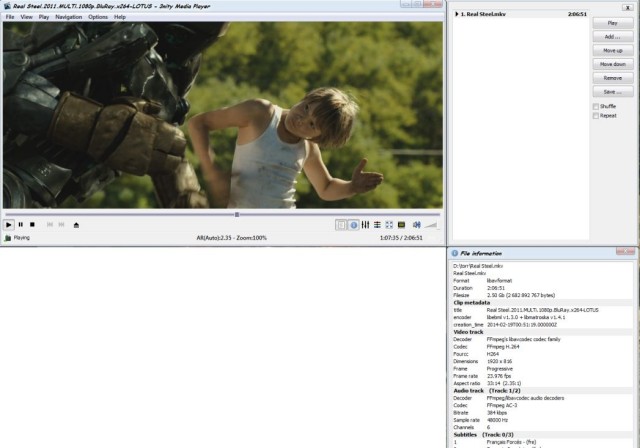Adjust the volume wedge slider
Viewport: 640px width, 448px height.
click(431, 225)
